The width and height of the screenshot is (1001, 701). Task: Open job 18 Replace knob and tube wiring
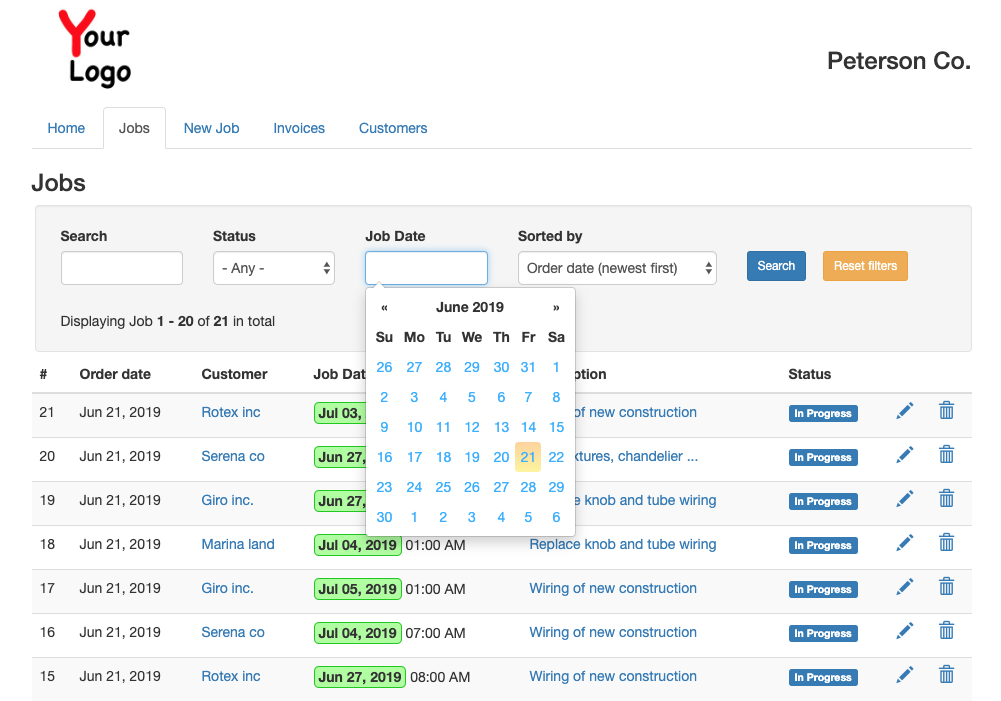click(622, 545)
